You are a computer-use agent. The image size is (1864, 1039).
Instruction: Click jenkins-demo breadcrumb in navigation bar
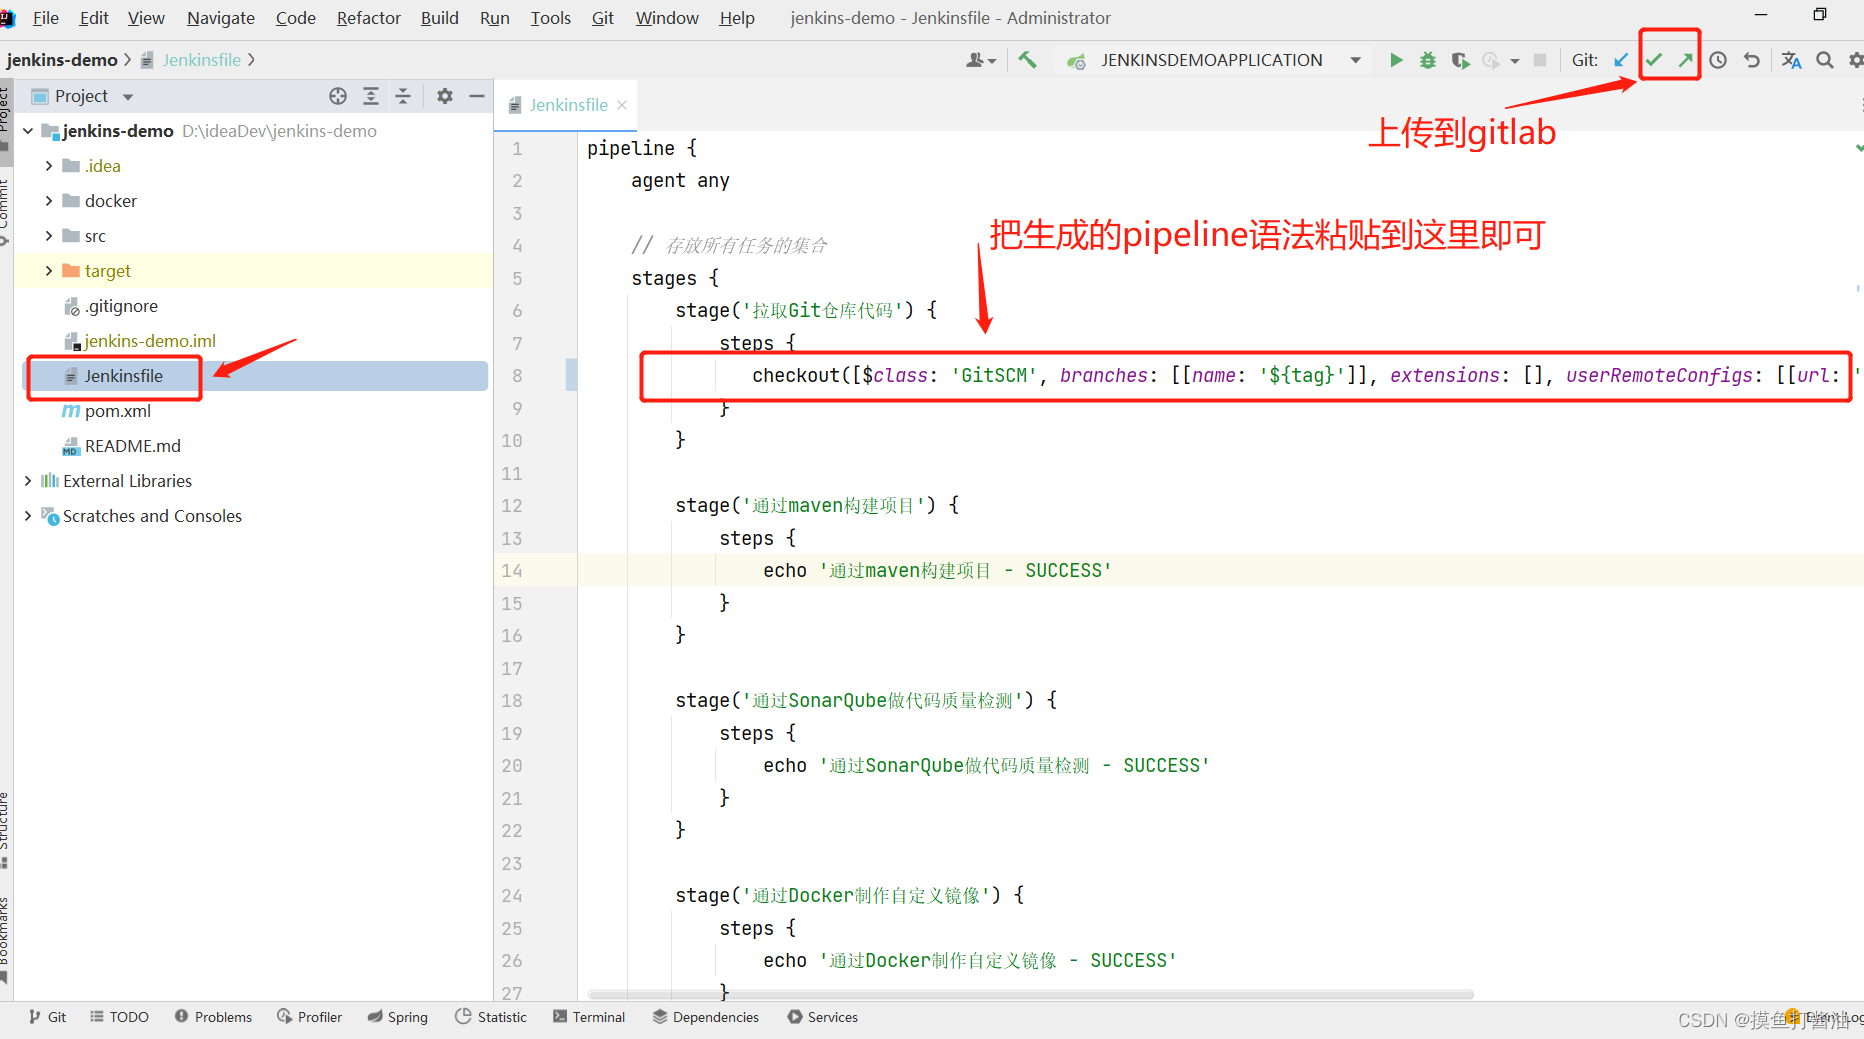click(x=62, y=60)
